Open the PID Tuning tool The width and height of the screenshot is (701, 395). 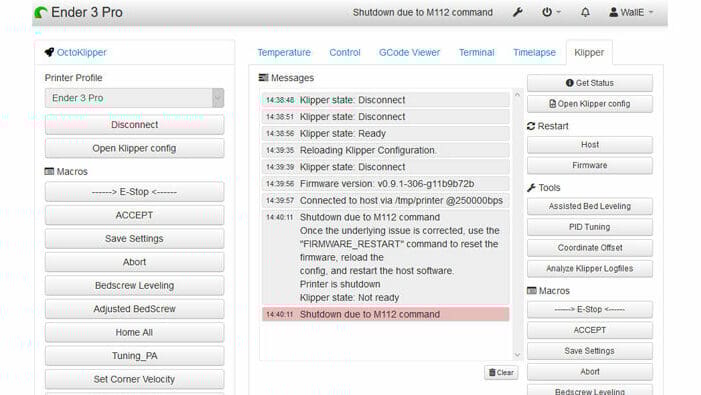tap(590, 227)
